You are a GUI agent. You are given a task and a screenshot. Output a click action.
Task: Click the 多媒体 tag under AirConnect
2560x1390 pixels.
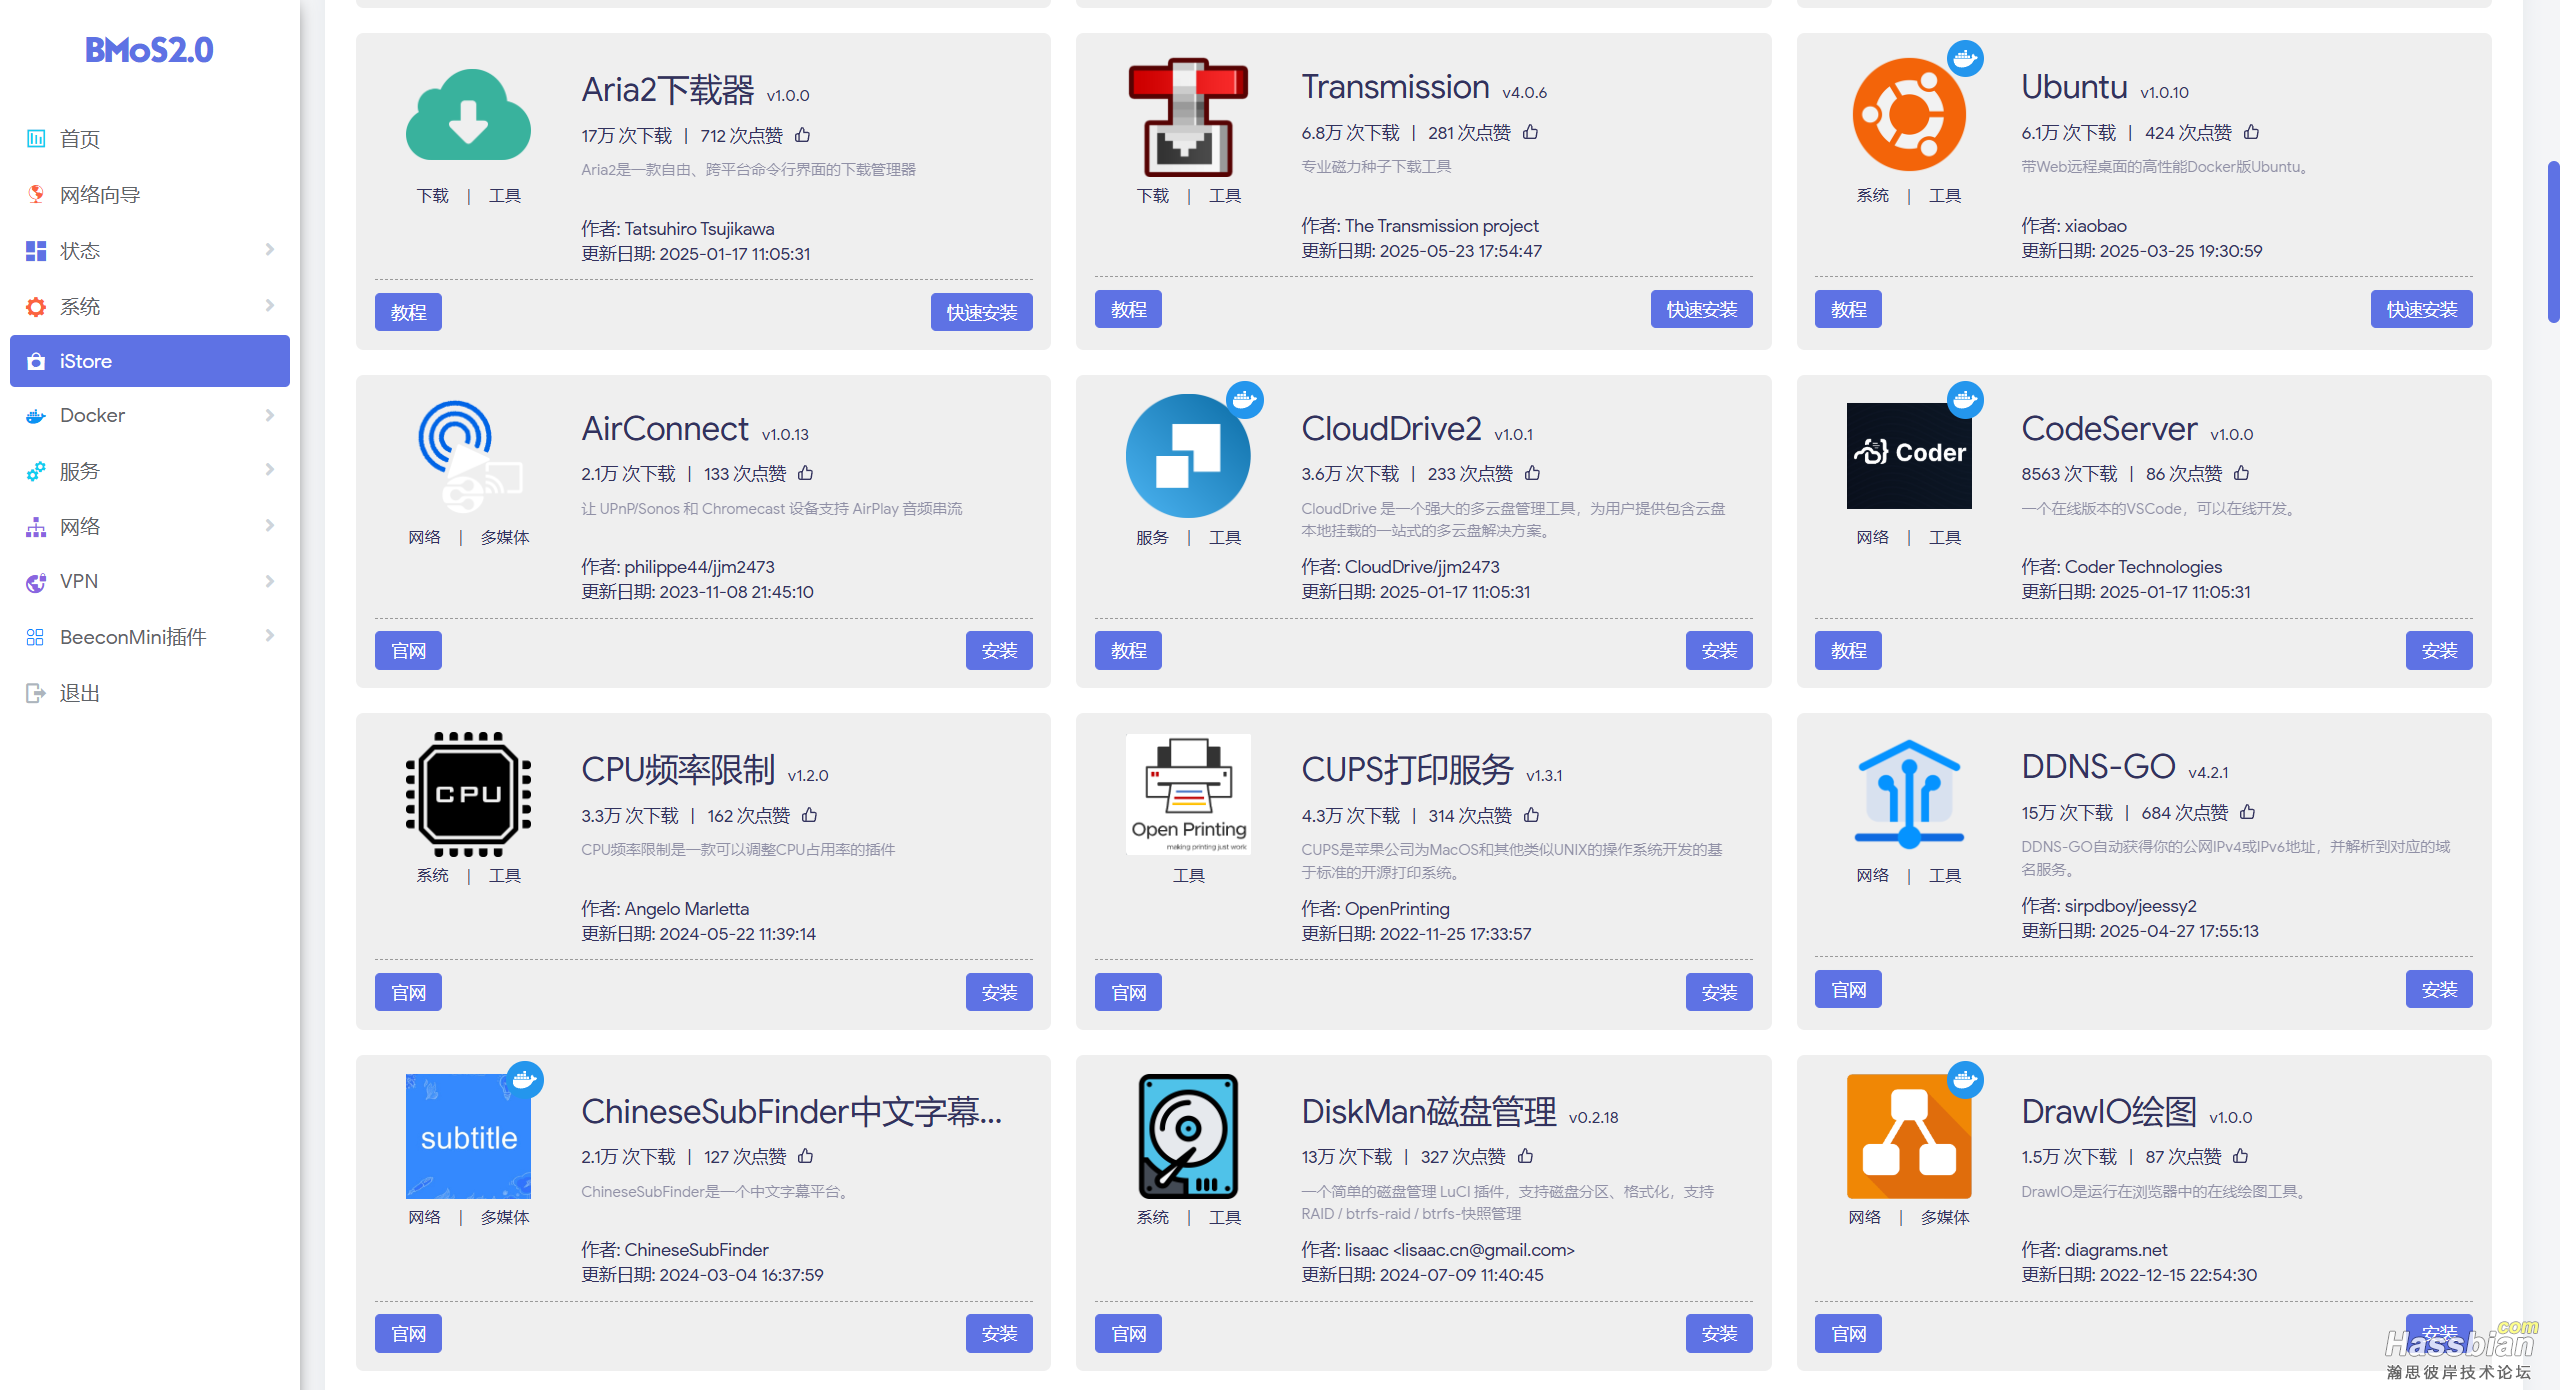coord(505,537)
